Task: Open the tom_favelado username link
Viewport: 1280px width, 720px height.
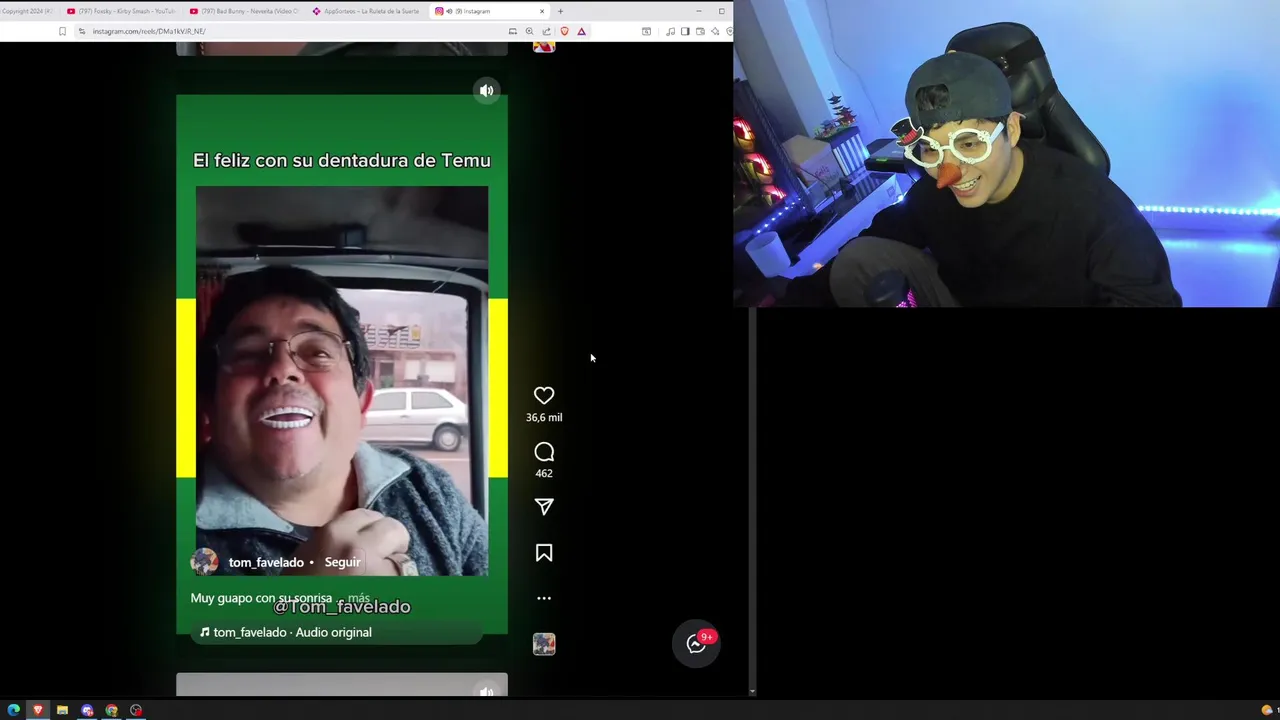Action: [x=266, y=562]
